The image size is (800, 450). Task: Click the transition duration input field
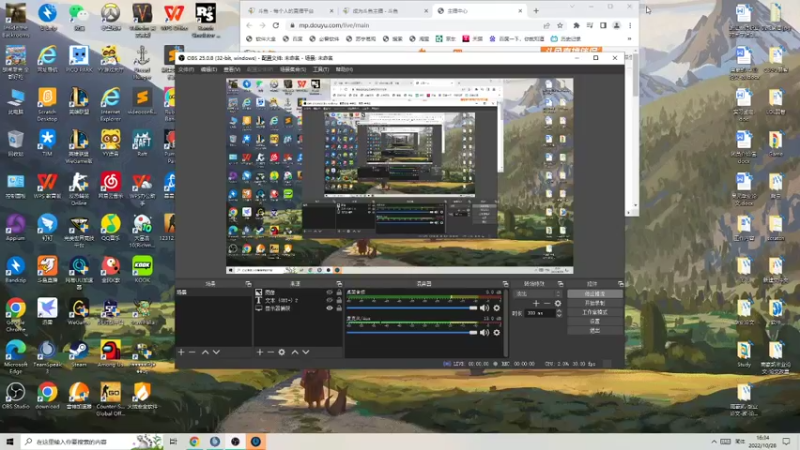coord(540,313)
